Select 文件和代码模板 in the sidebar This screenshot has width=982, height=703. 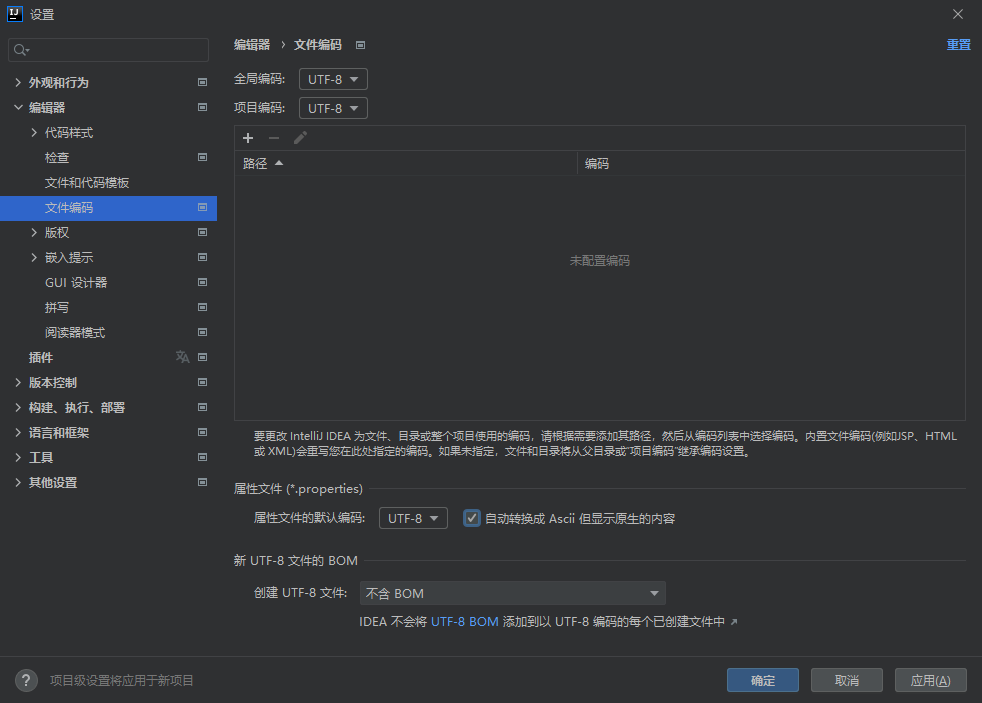pyautogui.click(x=88, y=182)
